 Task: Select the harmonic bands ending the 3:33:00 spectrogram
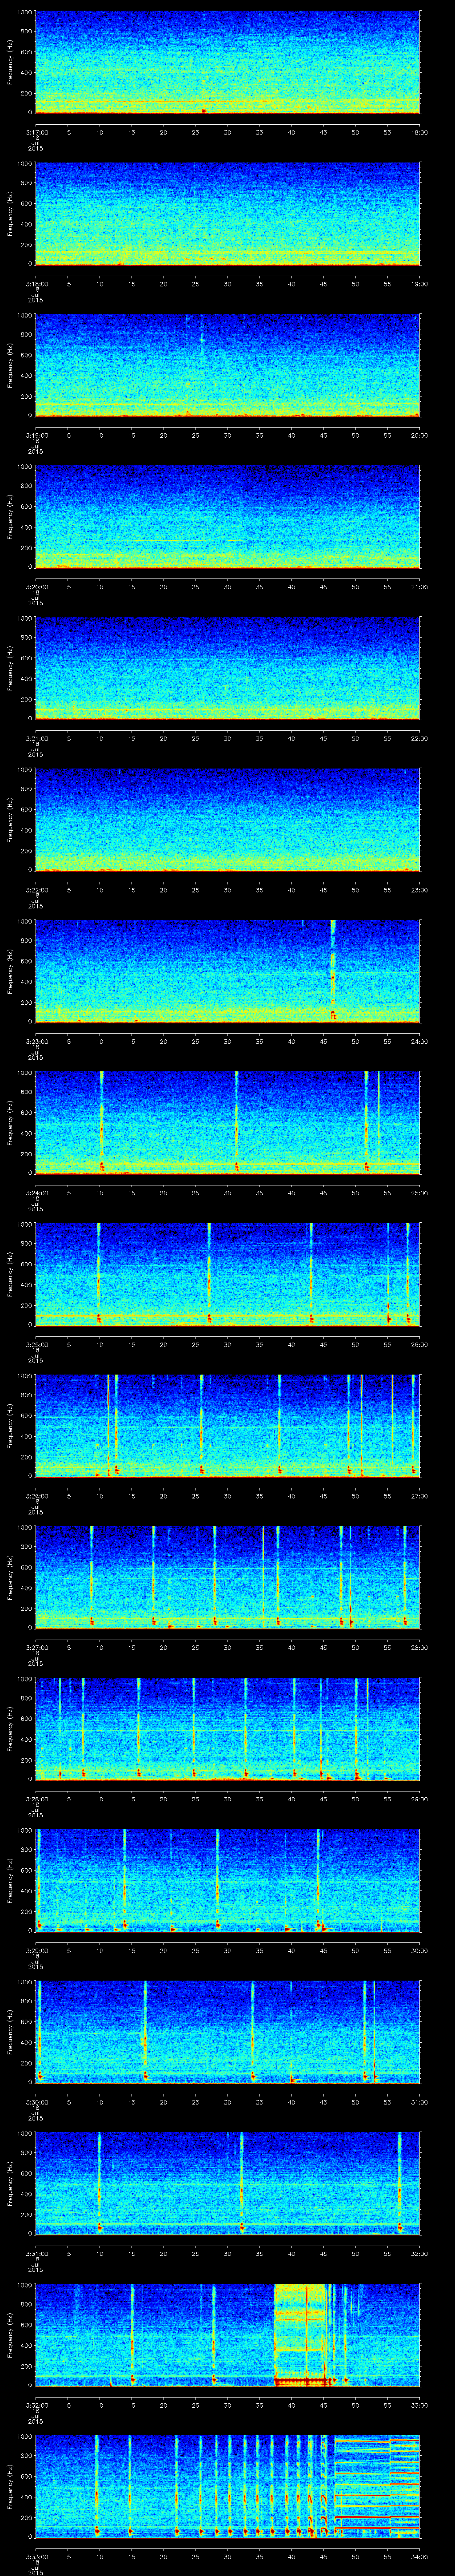pyautogui.click(x=377, y=2487)
